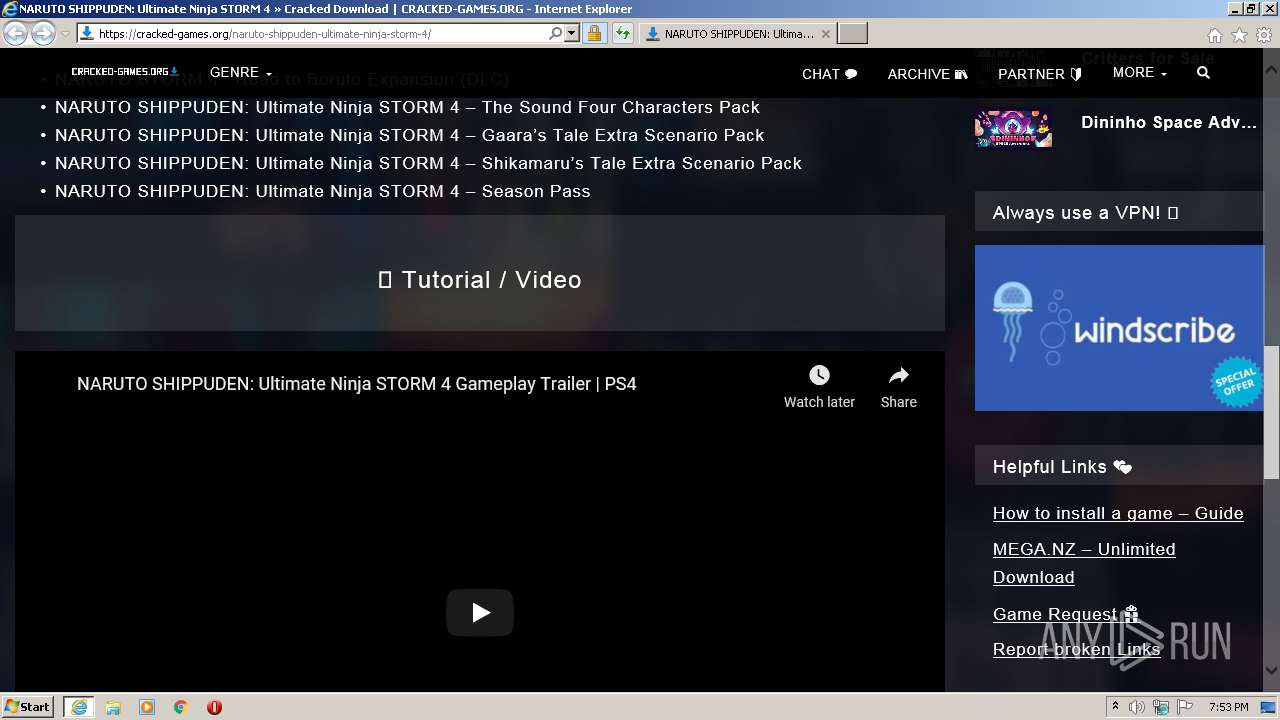Click the site search magnifier icon

click(x=1203, y=73)
